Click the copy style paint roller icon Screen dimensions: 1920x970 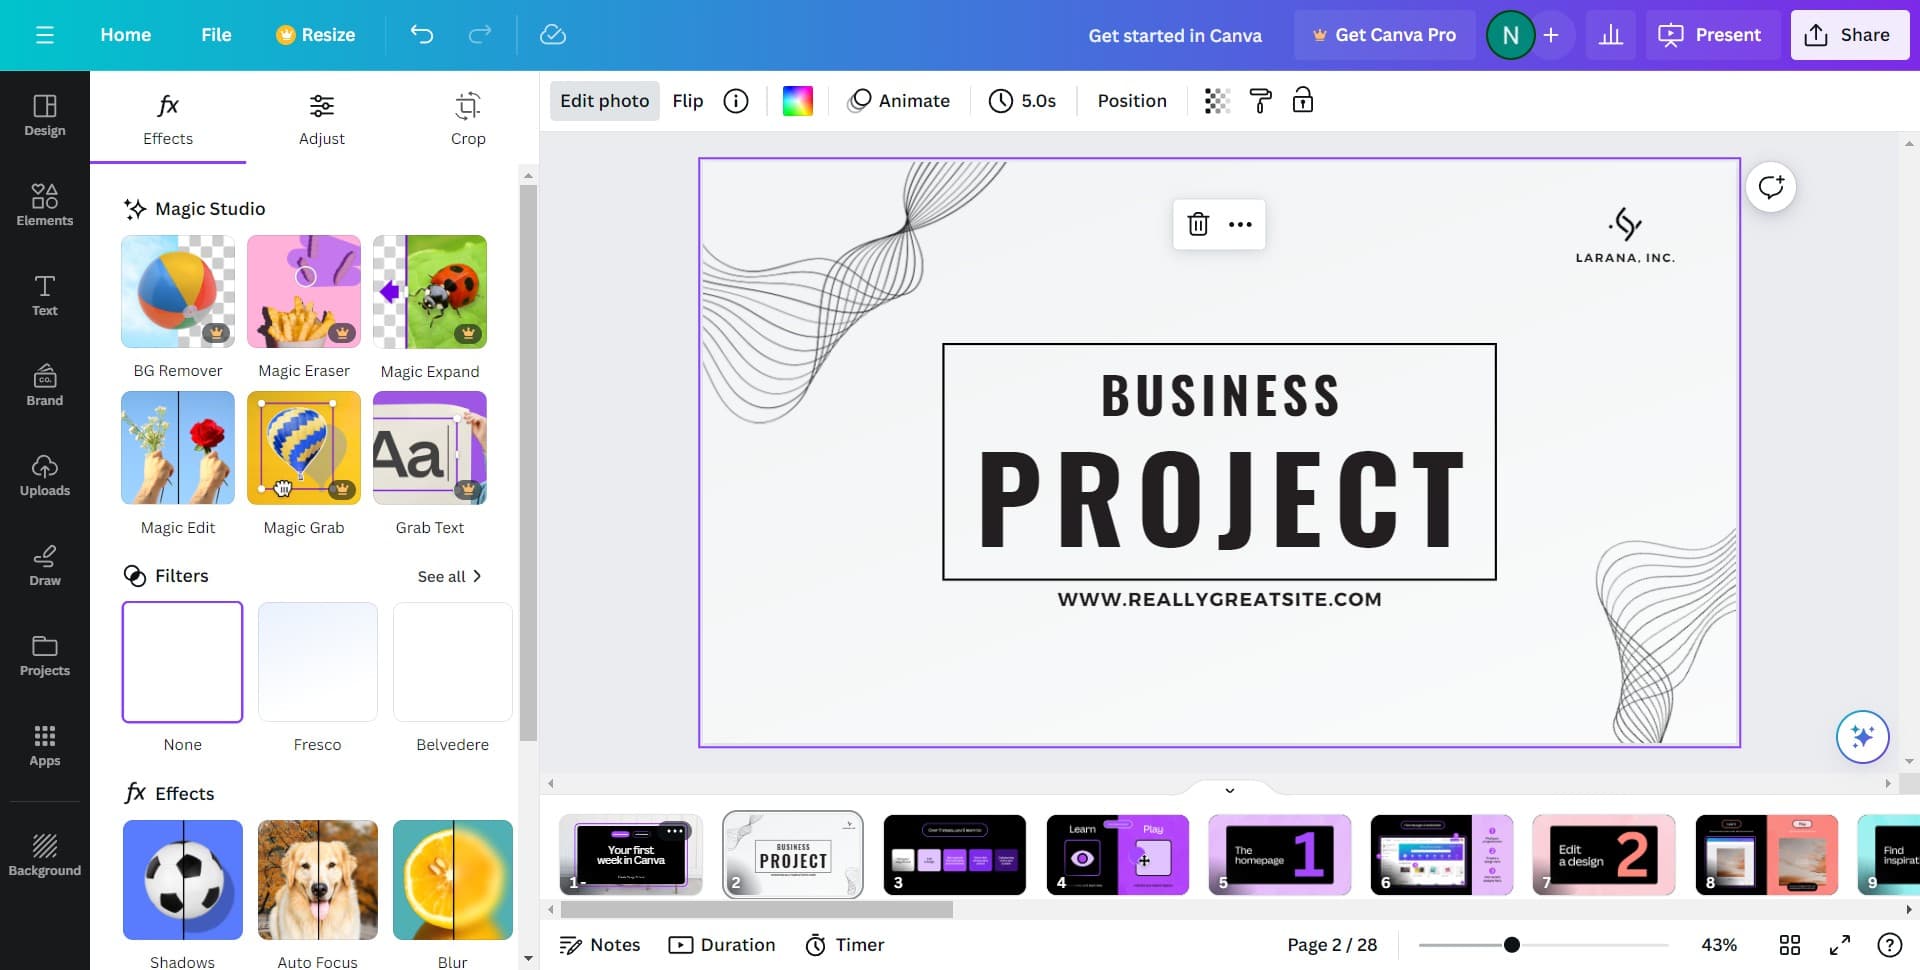(x=1260, y=101)
